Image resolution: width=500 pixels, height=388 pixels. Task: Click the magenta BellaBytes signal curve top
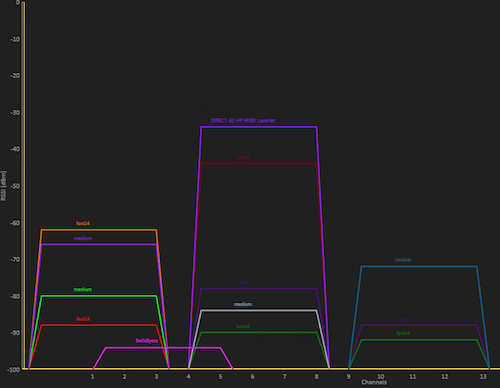coord(163,348)
